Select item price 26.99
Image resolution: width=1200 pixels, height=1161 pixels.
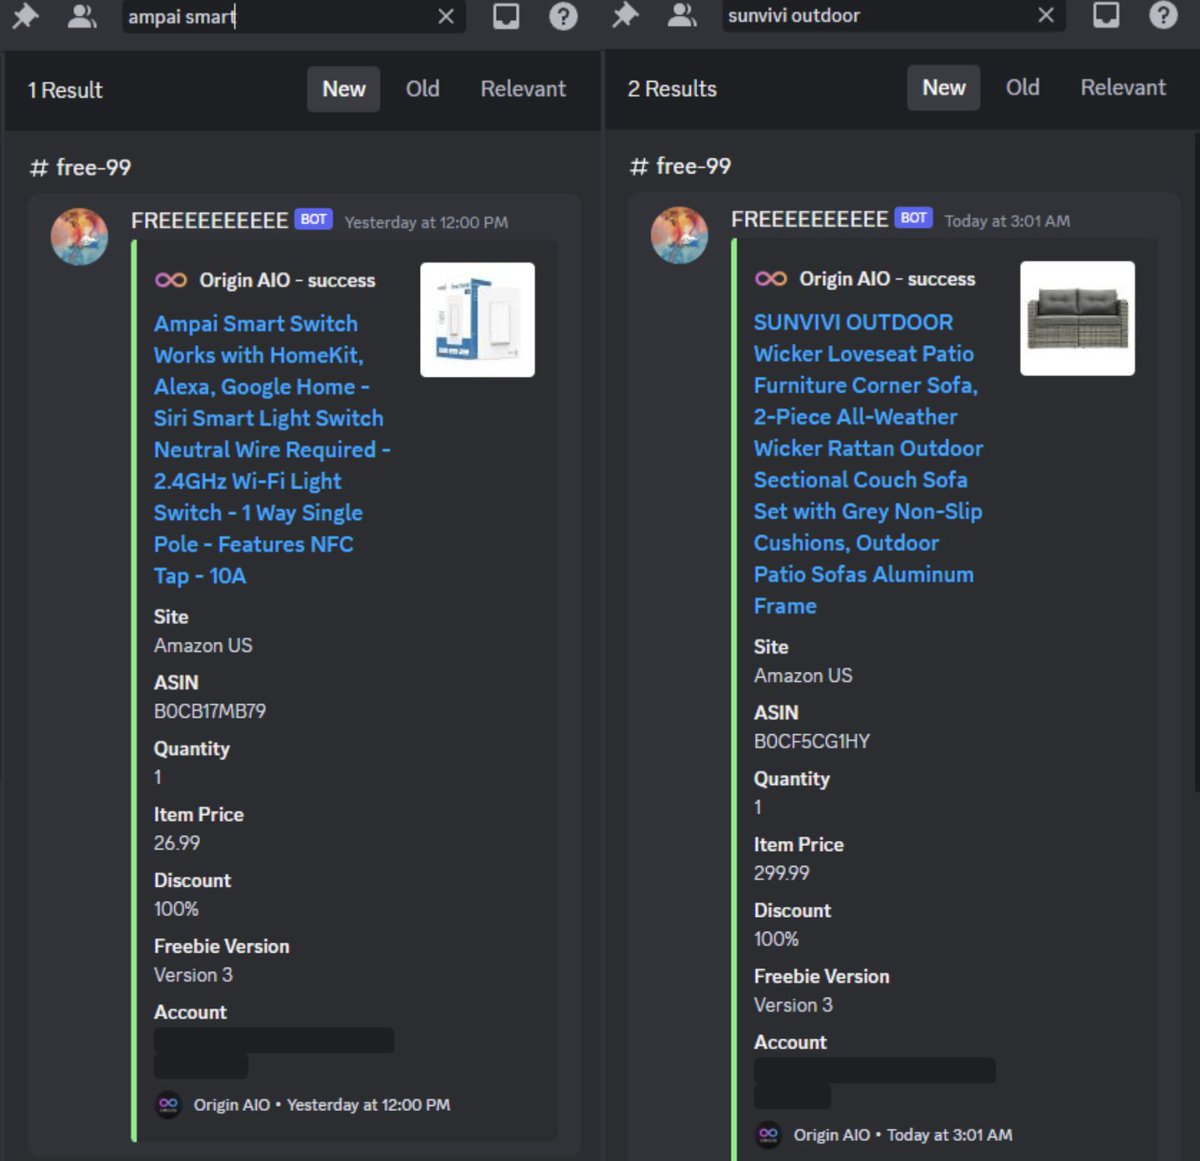coord(177,843)
